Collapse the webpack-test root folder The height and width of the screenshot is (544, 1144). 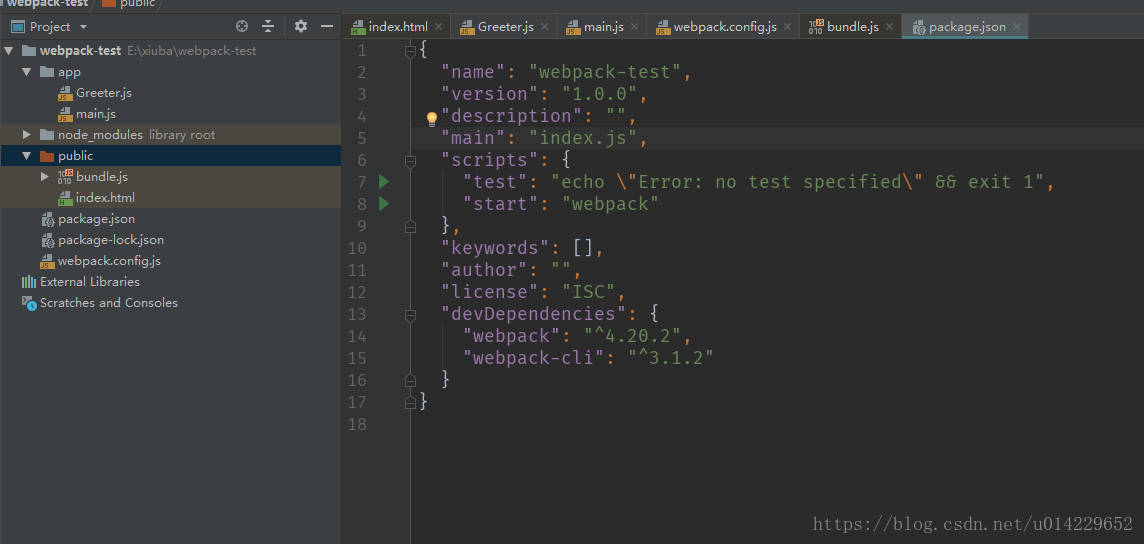(x=9, y=51)
